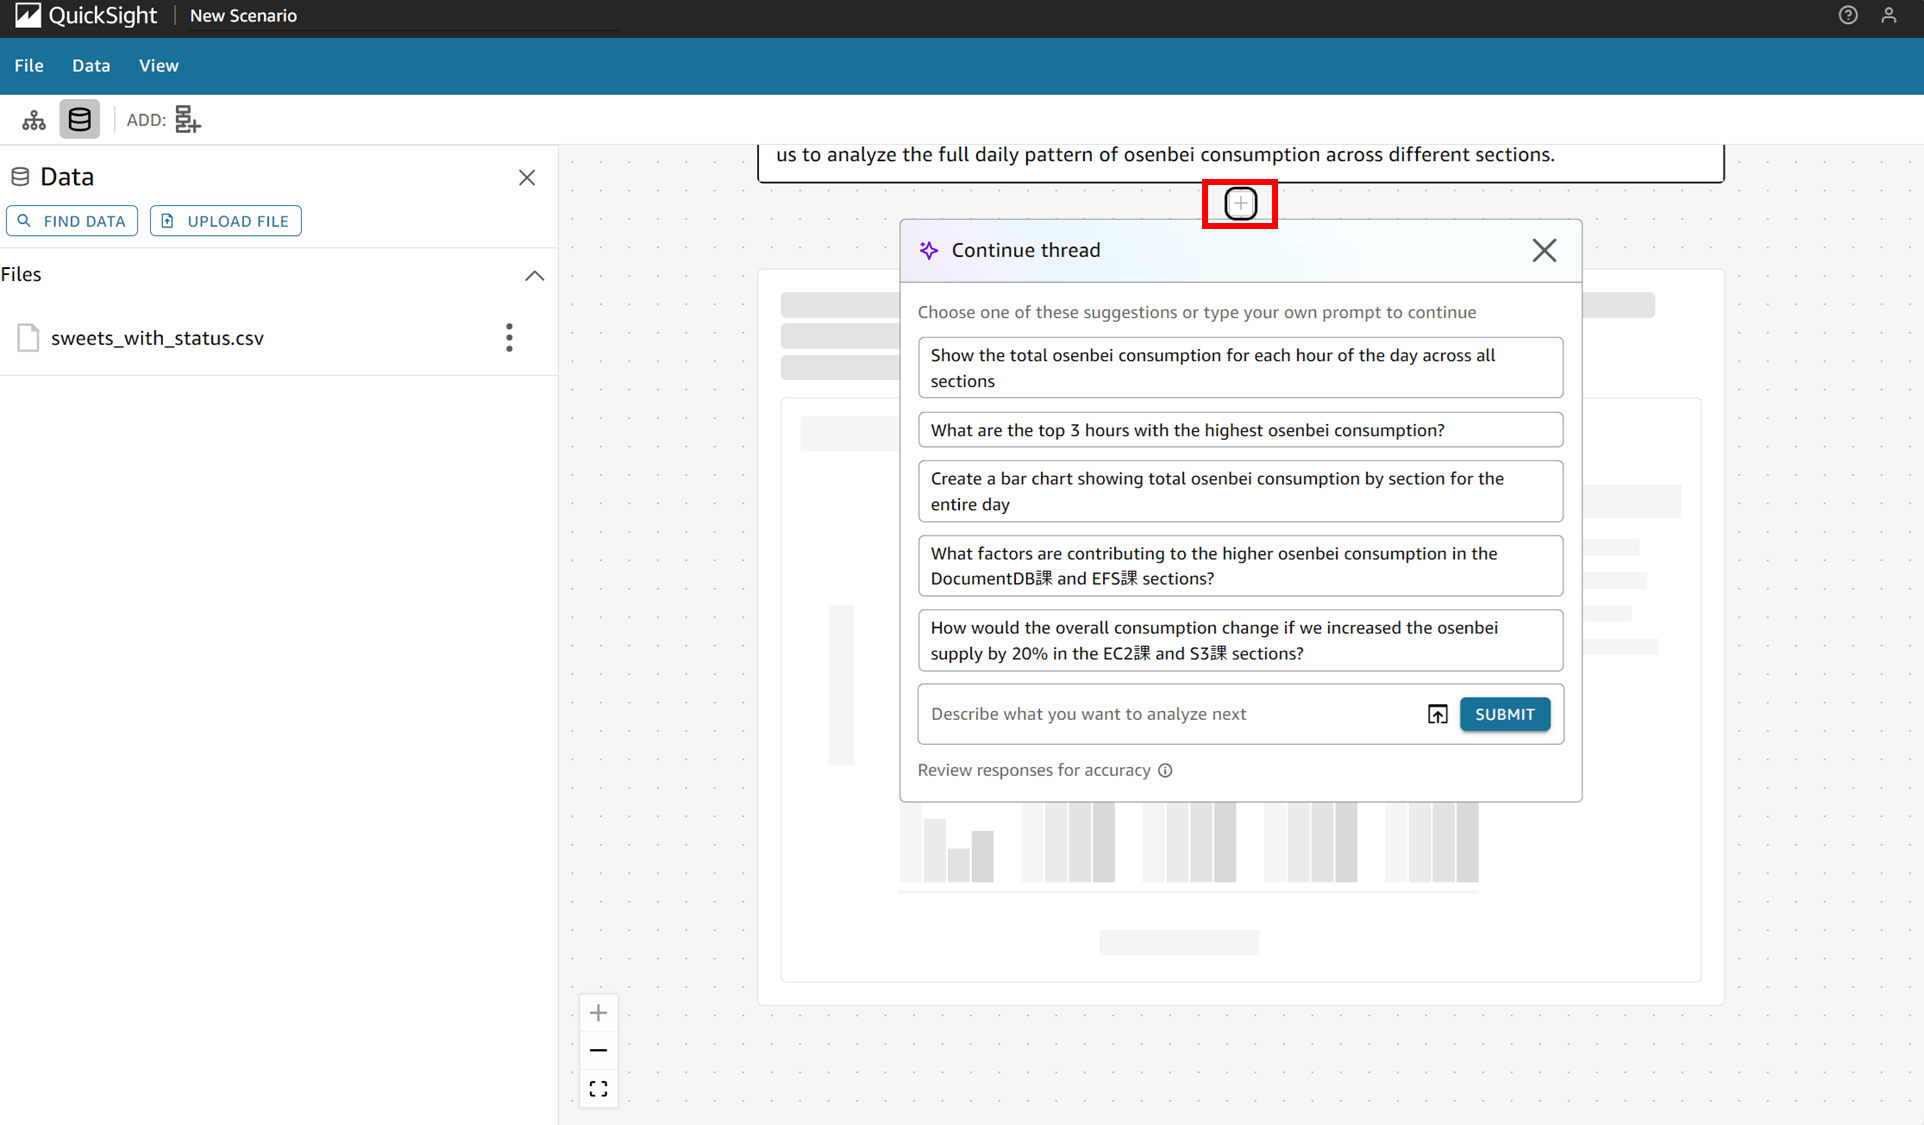Viewport: 1924px width, 1125px height.
Task: Close the Continue thread dialog
Action: [x=1544, y=250]
